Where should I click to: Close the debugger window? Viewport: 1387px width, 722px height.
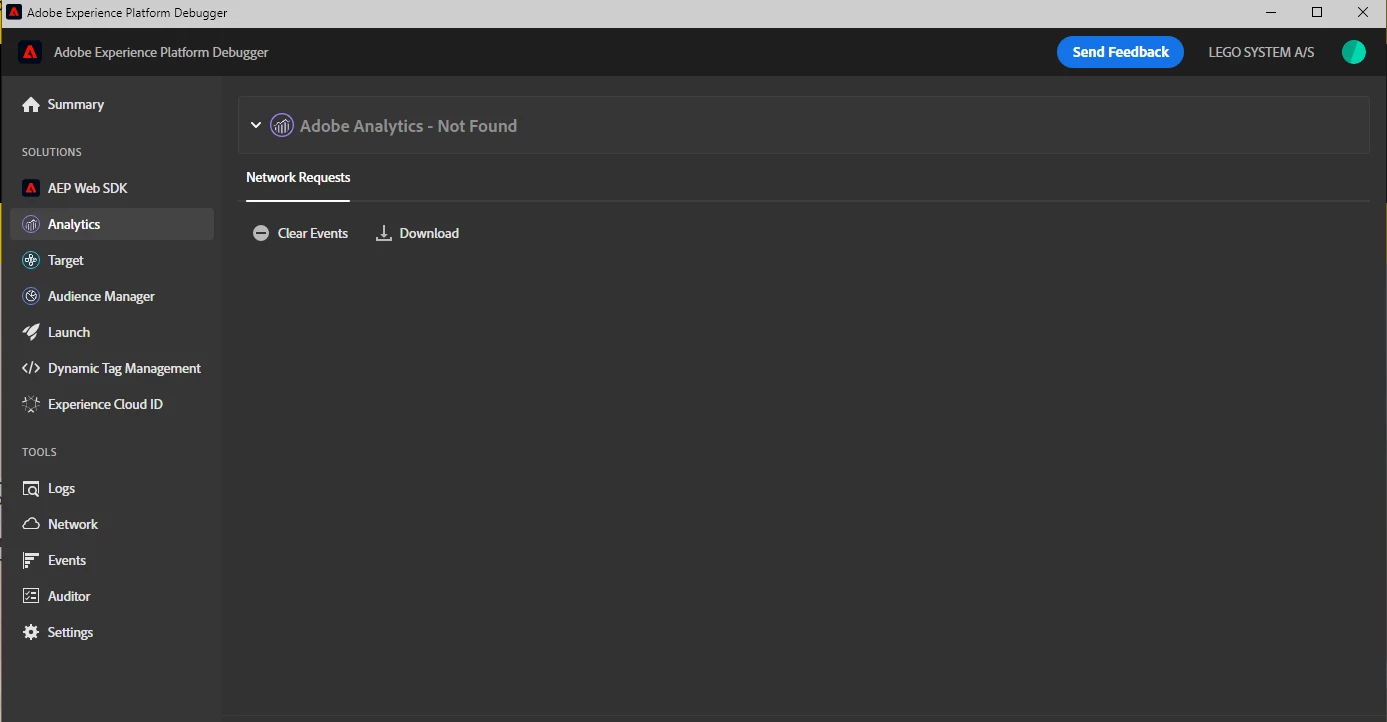[1363, 13]
